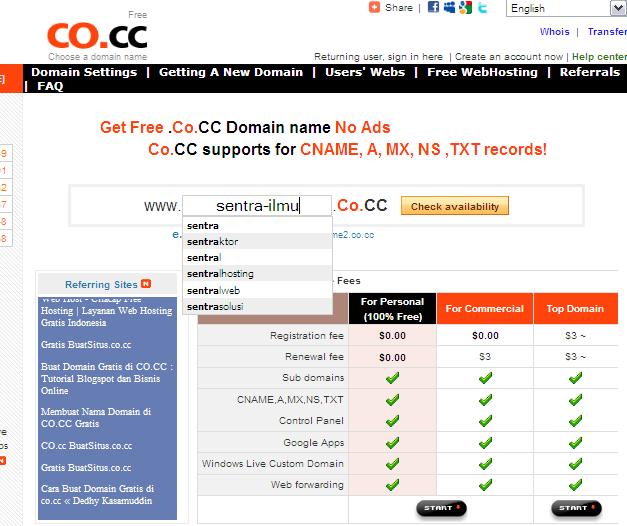Click the CO.CC logo
This screenshot has width=627, height=526.
pos(97,36)
